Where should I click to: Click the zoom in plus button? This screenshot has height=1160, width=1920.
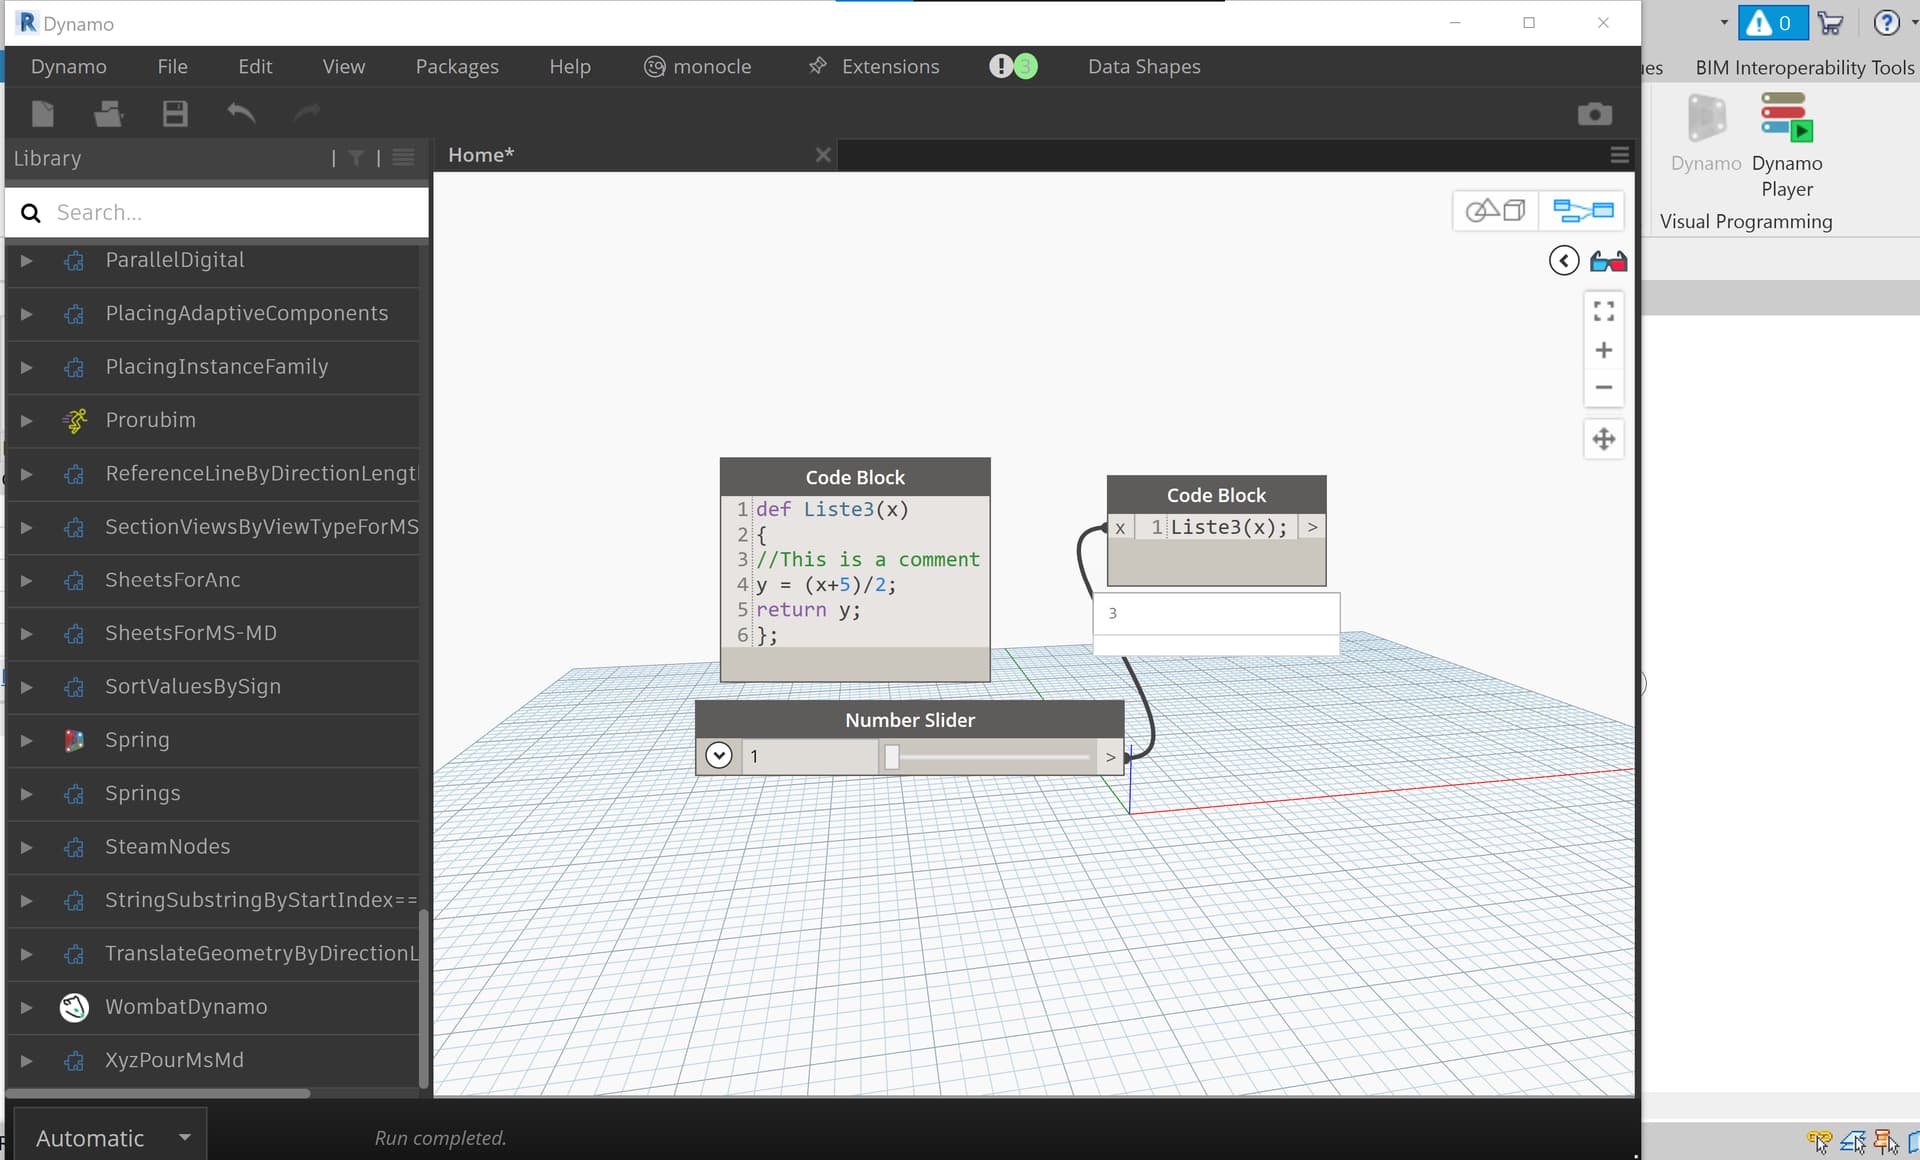click(x=1603, y=350)
